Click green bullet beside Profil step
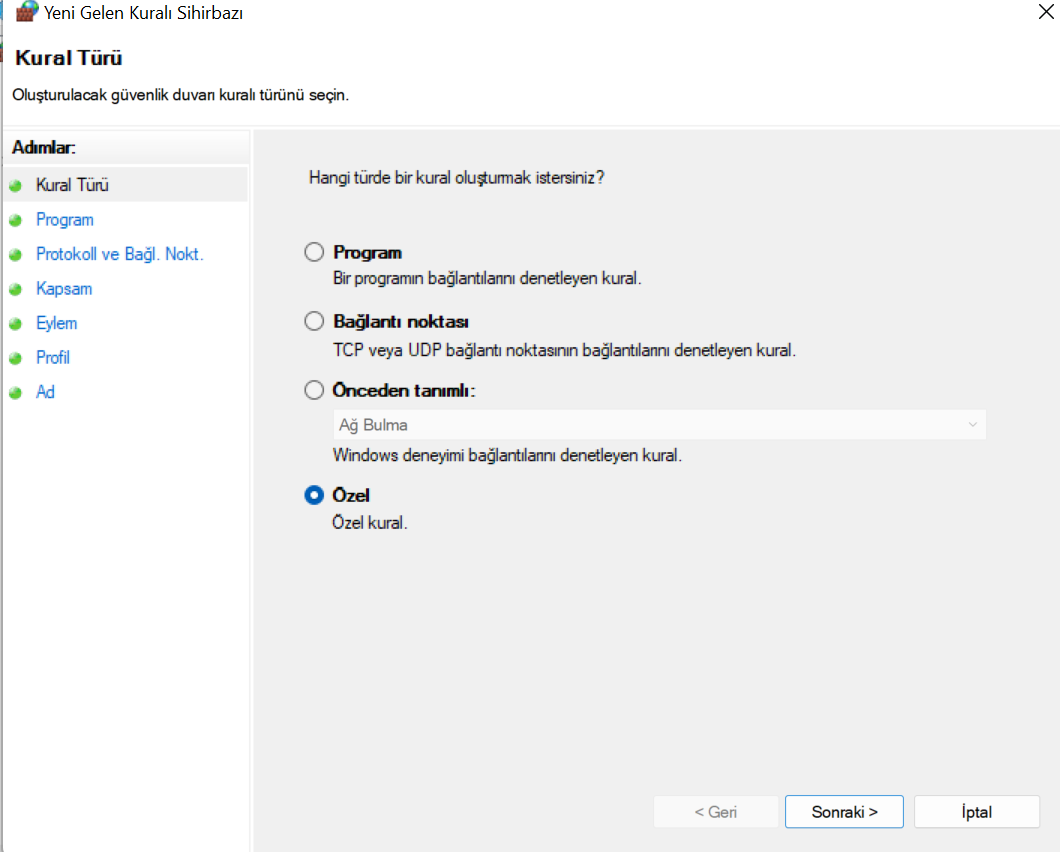This screenshot has height=852, width=1060. [x=15, y=359]
